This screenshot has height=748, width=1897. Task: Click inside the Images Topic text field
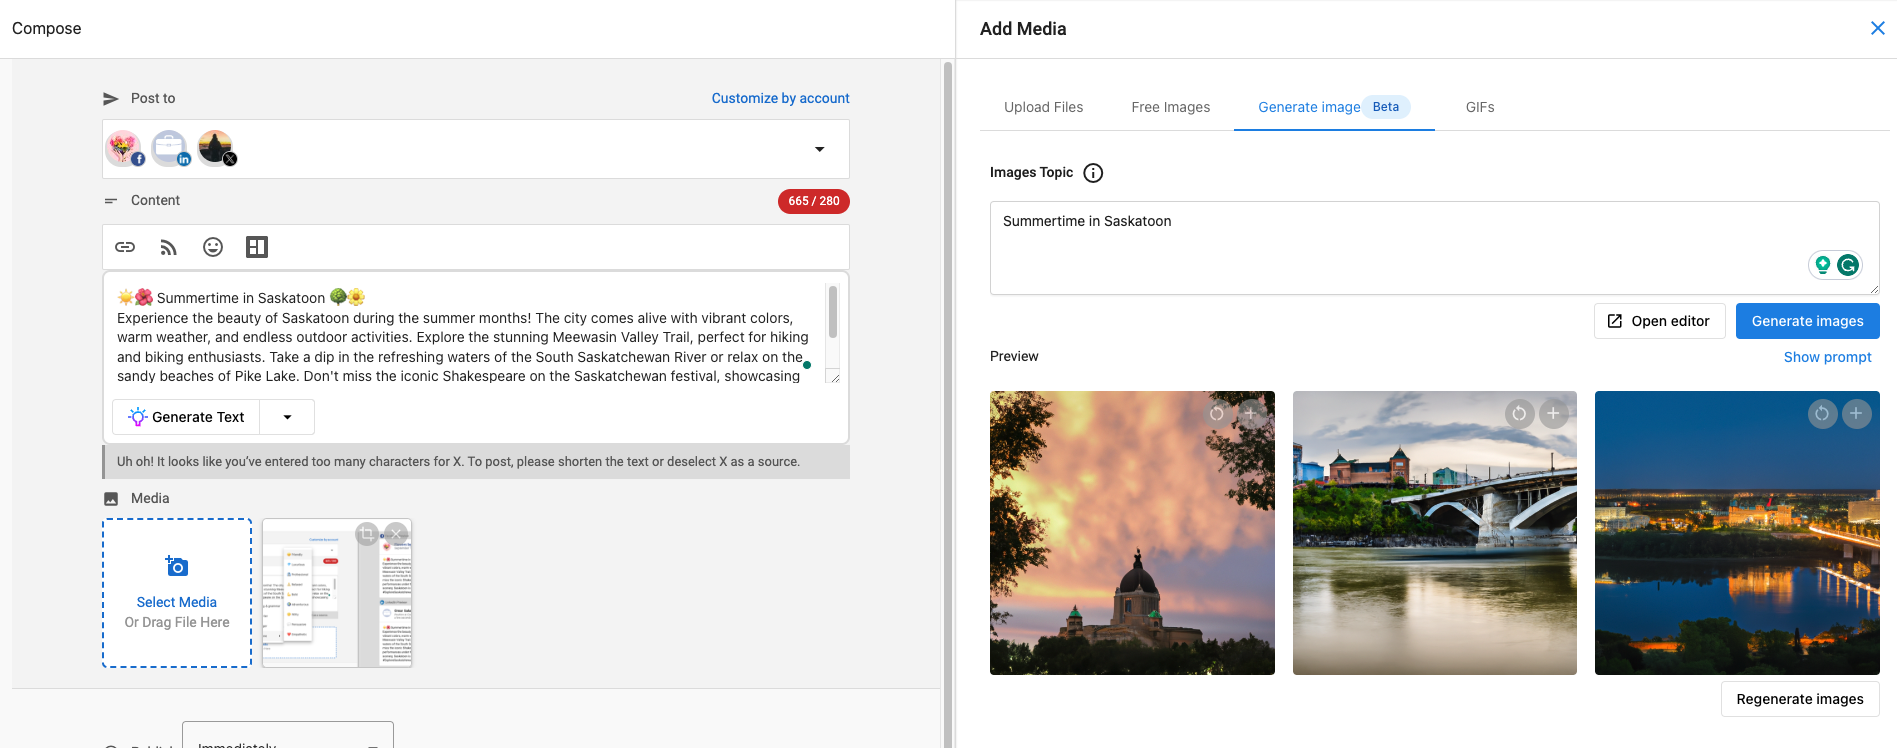tap(1434, 248)
